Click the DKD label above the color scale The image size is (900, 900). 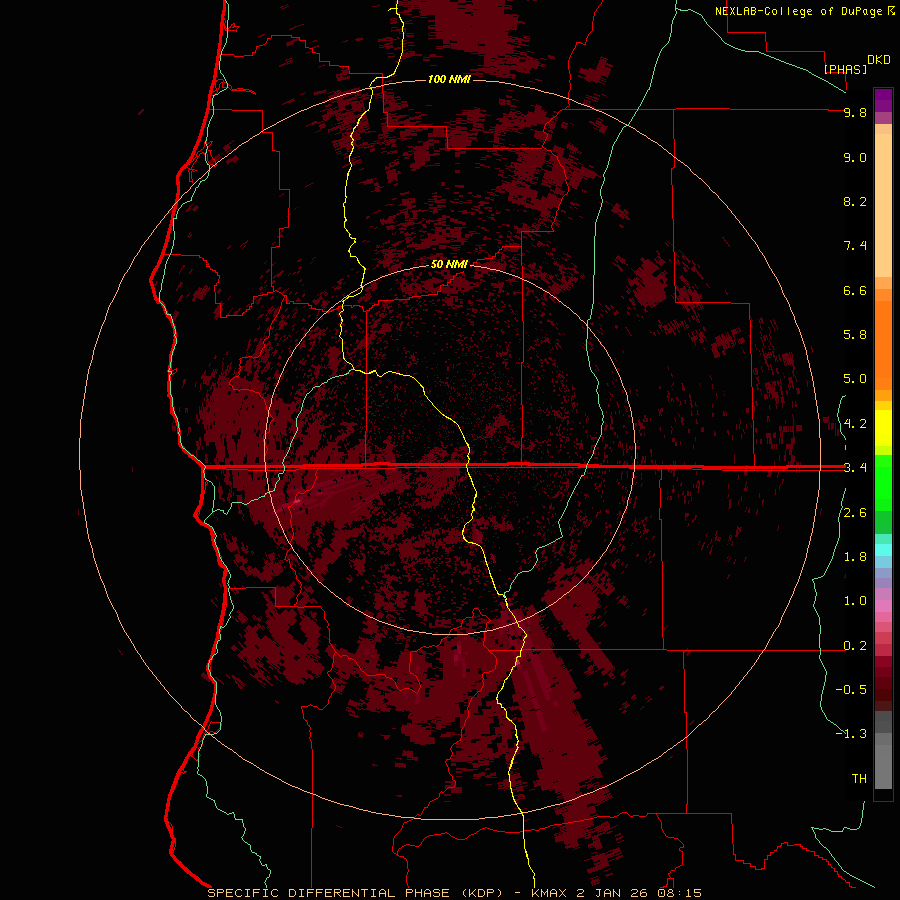[x=879, y=60]
